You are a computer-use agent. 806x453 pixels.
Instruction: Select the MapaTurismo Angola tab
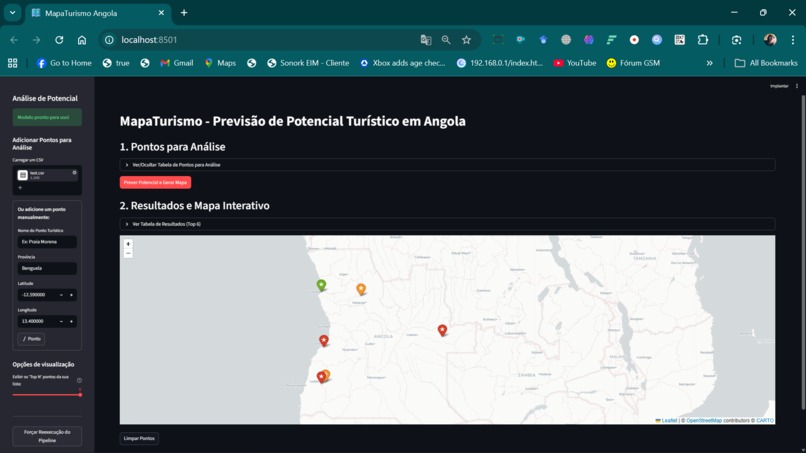(x=98, y=13)
